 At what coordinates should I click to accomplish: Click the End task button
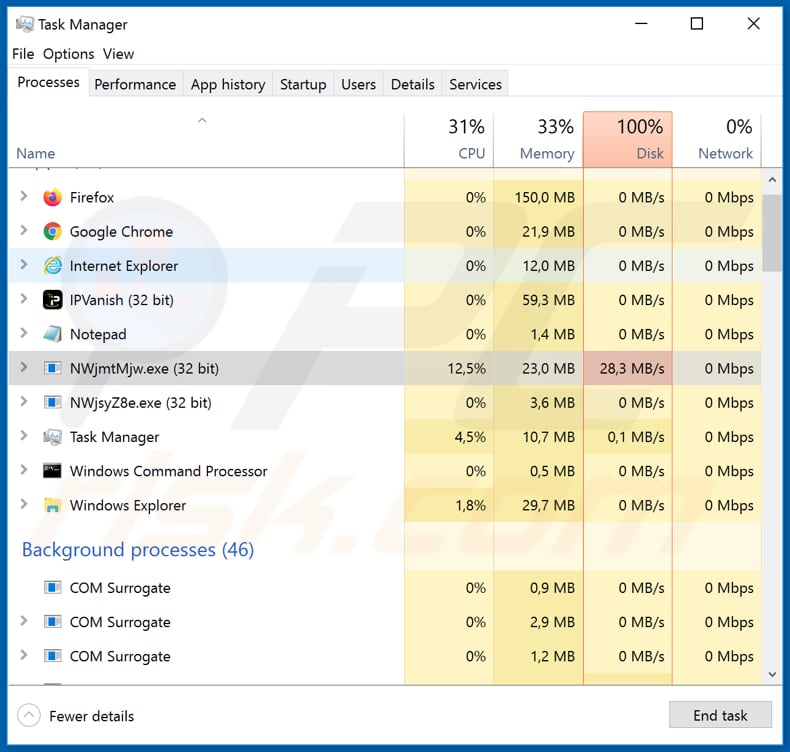coord(720,715)
